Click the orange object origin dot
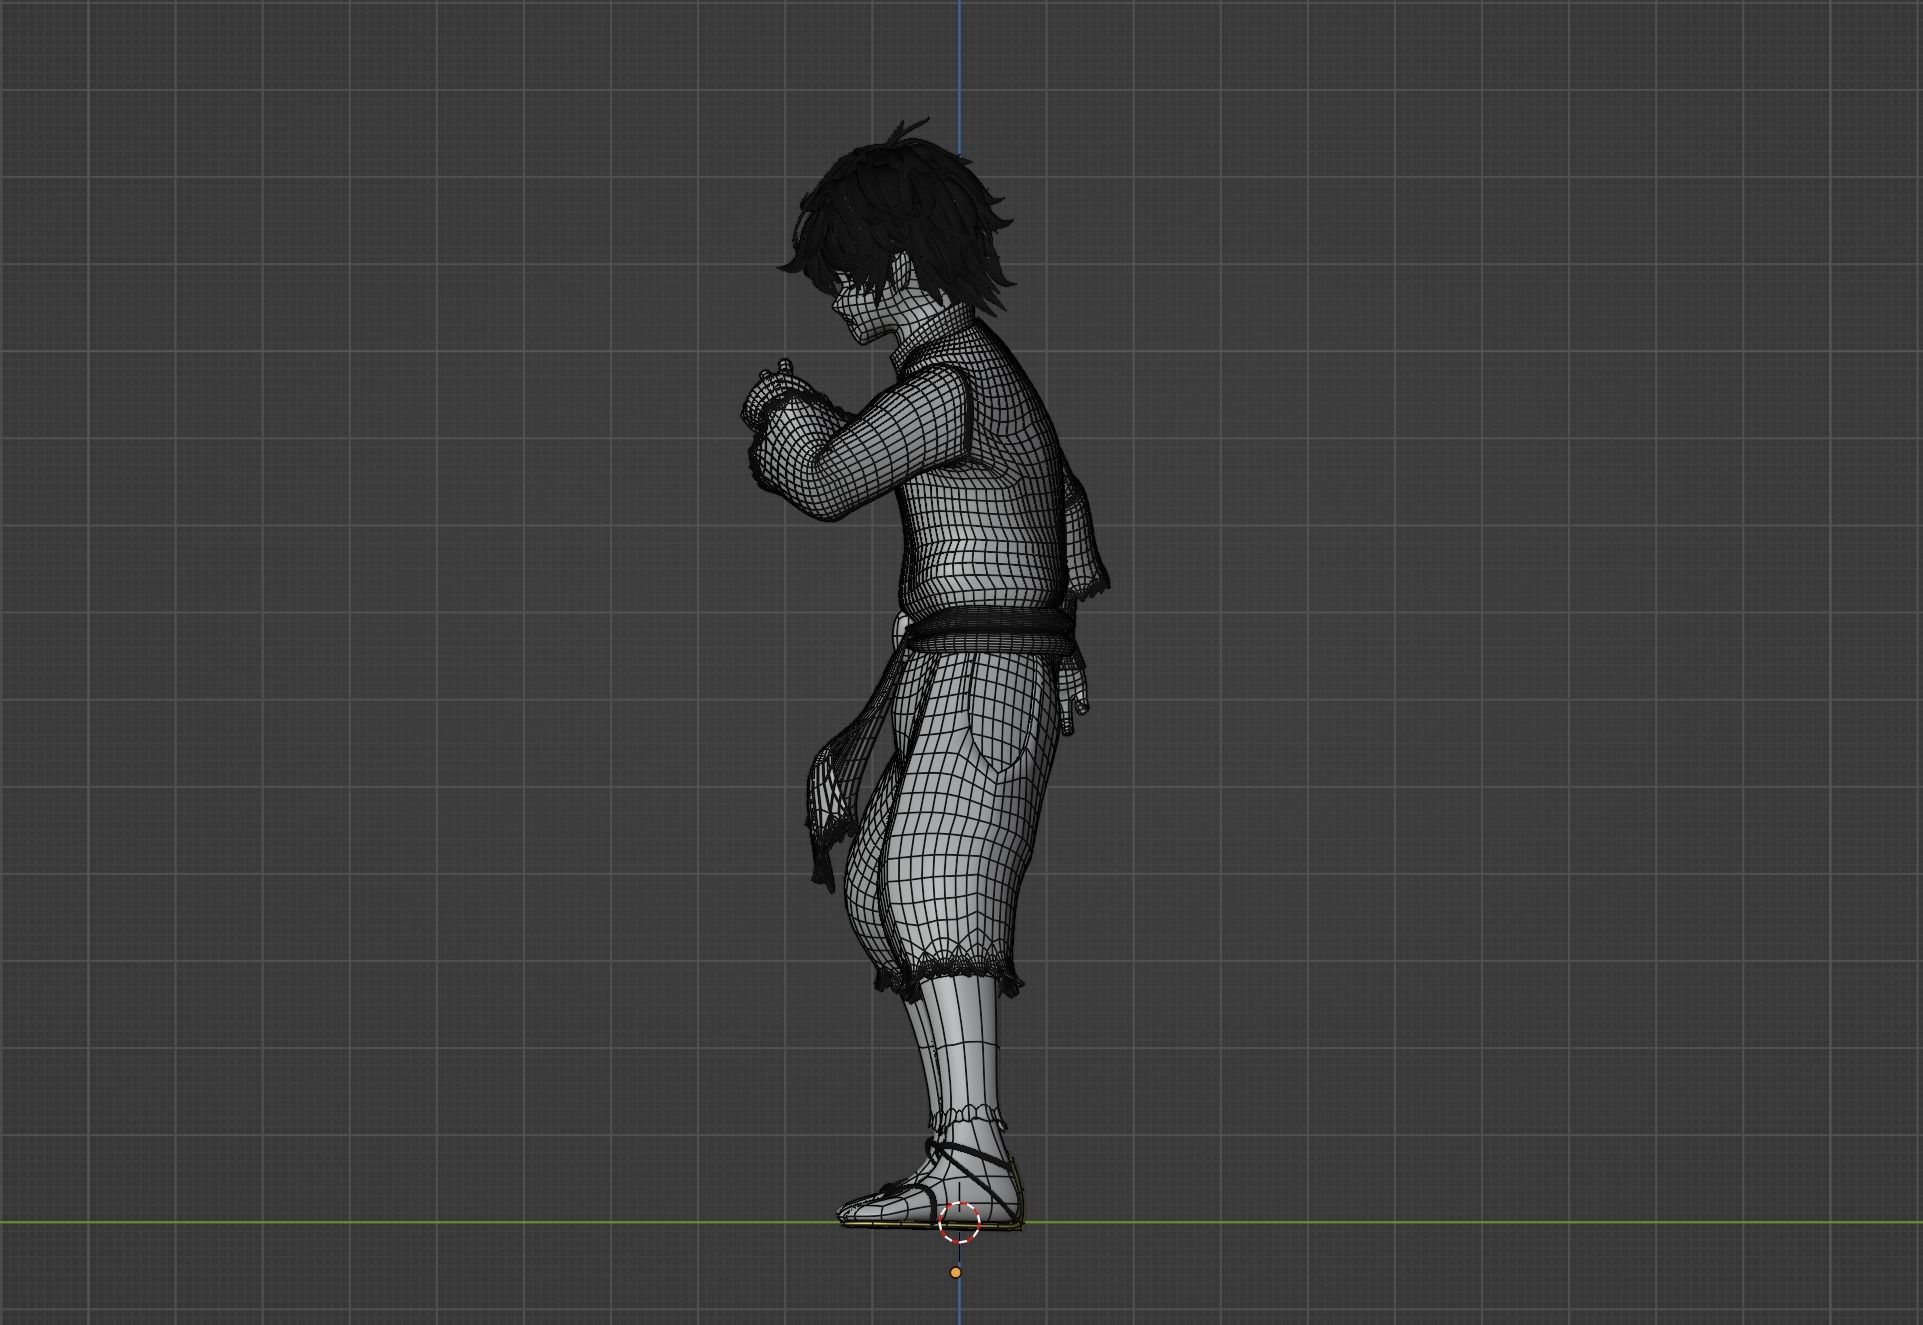Screen dimensions: 1923x1325 click(955, 1273)
